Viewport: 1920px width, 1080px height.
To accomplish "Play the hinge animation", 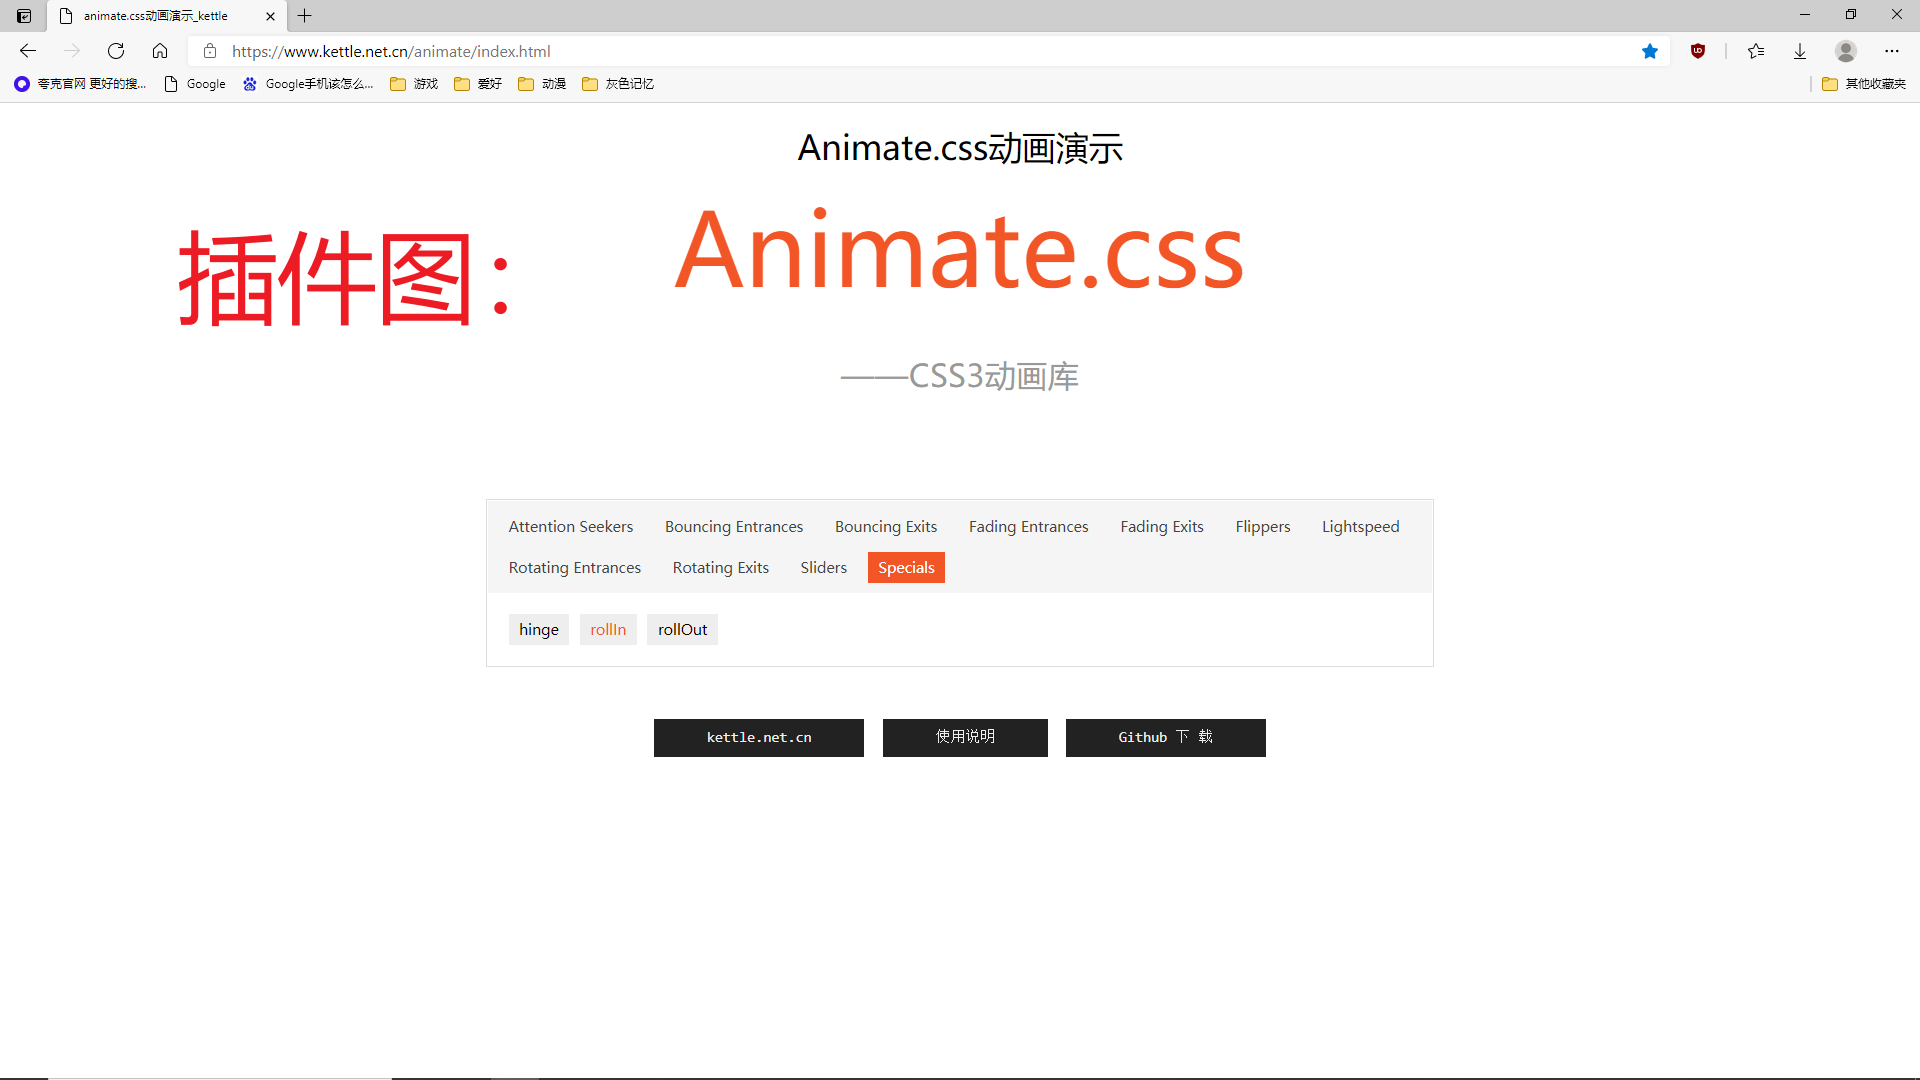I will coord(538,630).
